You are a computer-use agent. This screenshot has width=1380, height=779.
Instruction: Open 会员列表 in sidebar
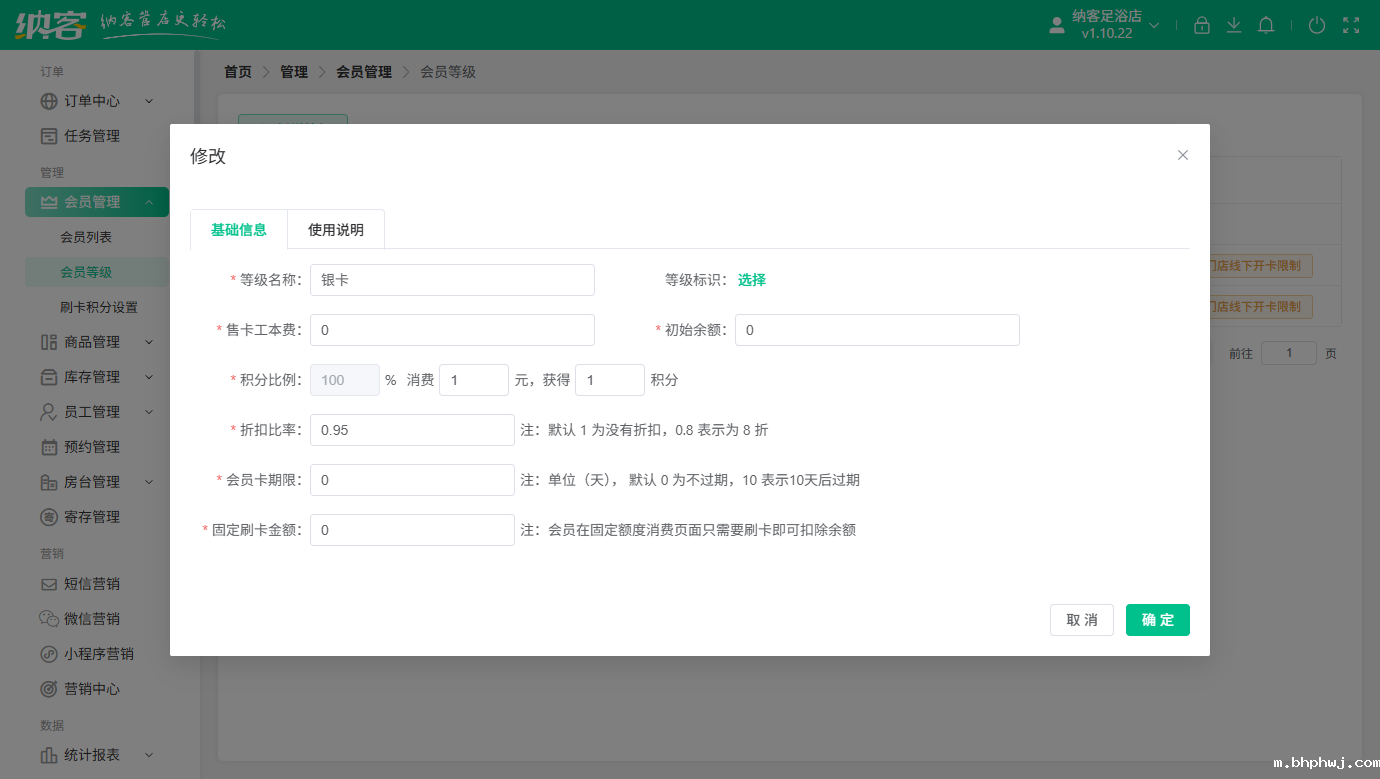click(x=86, y=237)
